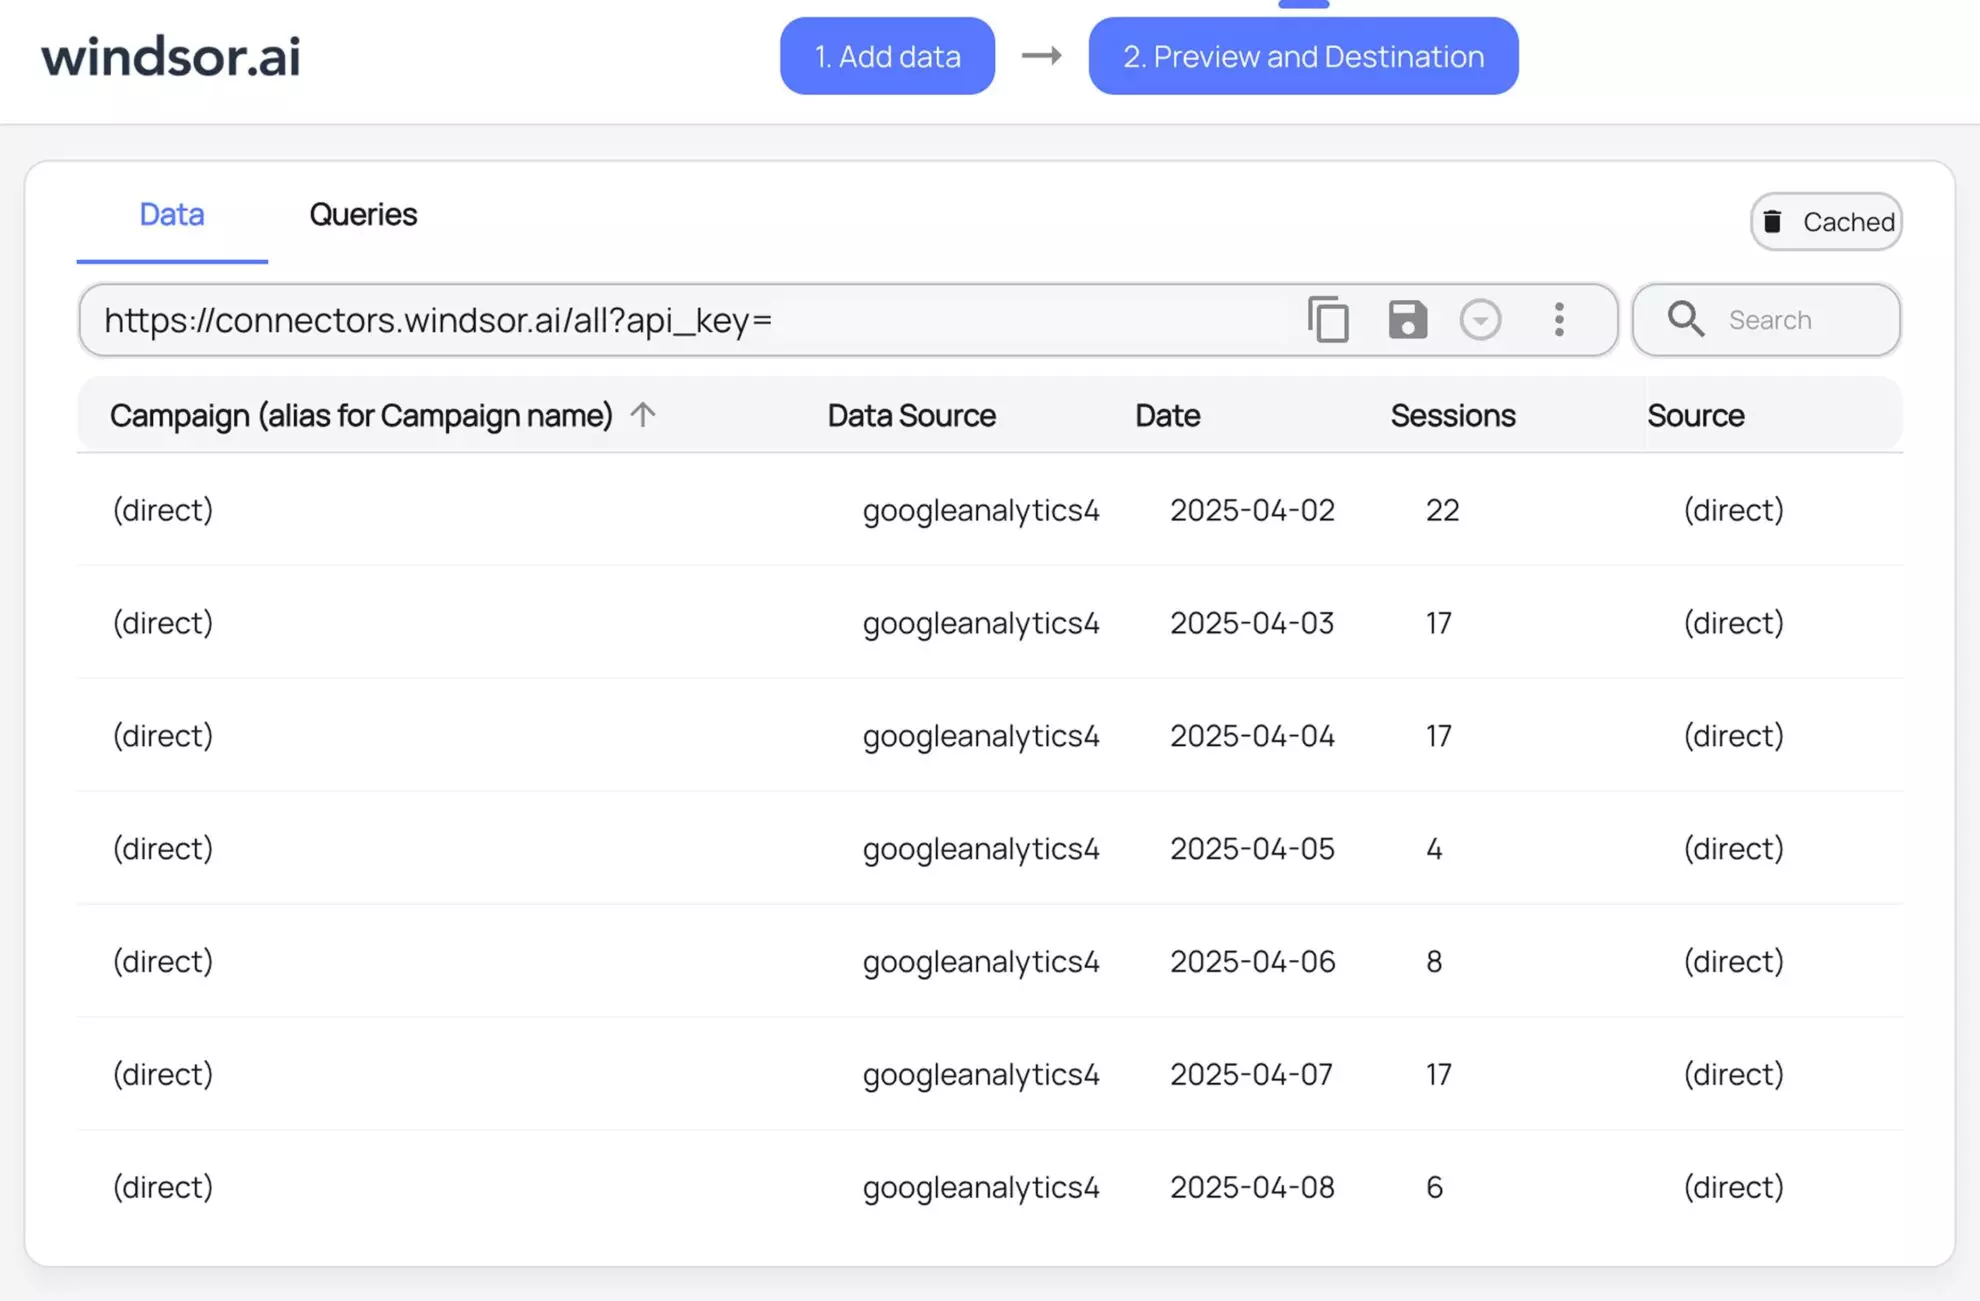Viewport: 1980px width, 1301px height.
Task: Sort by the Data Source column header
Action: (911, 415)
